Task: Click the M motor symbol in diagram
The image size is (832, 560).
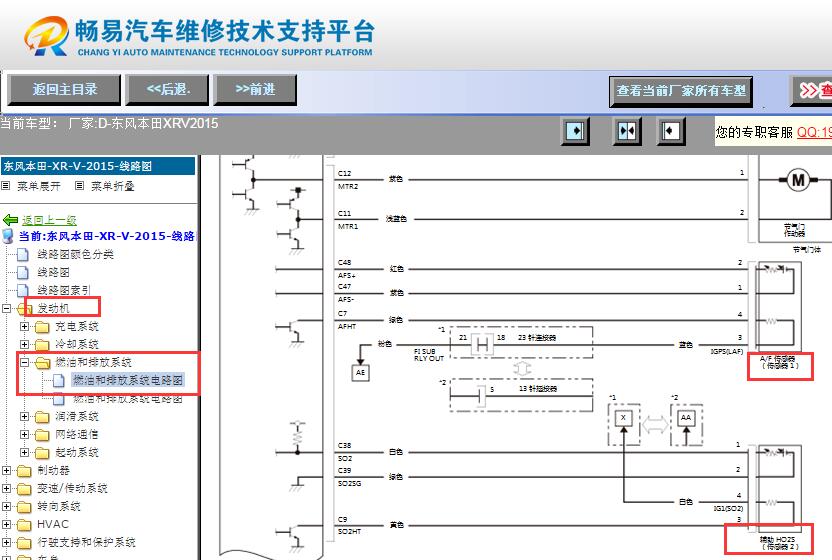Action: [798, 180]
